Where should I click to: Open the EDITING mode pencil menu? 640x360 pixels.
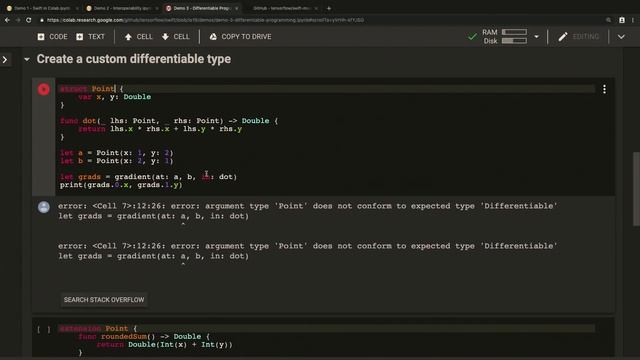click(x=579, y=37)
